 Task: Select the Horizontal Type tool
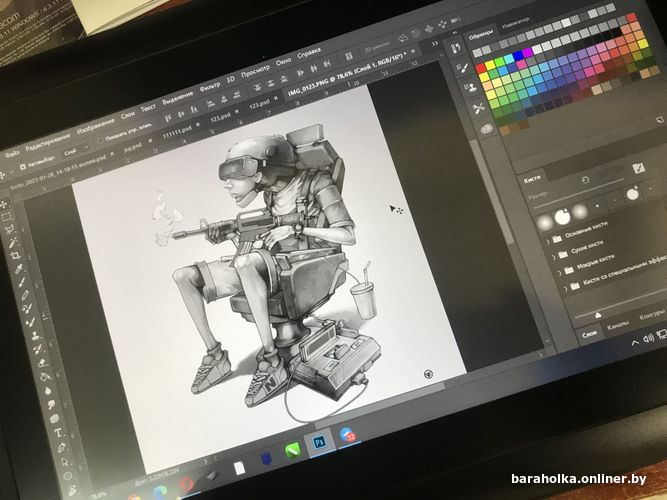pyautogui.click(x=58, y=433)
